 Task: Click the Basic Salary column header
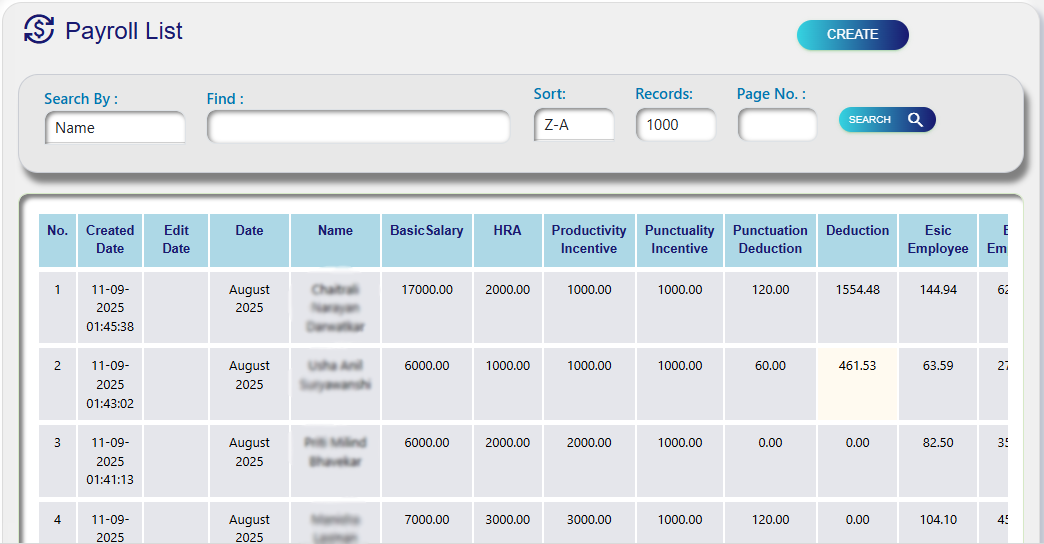coord(426,231)
